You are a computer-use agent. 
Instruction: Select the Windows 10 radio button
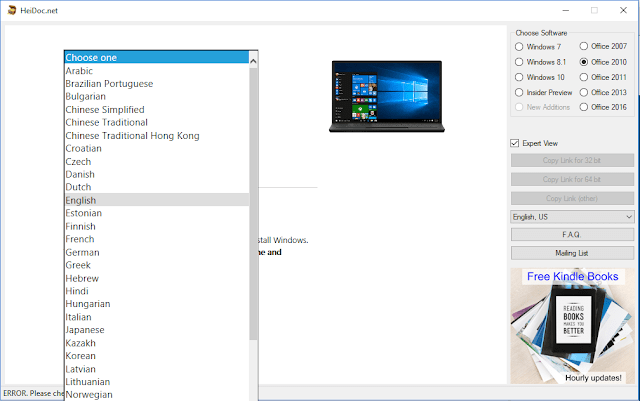coord(519,77)
